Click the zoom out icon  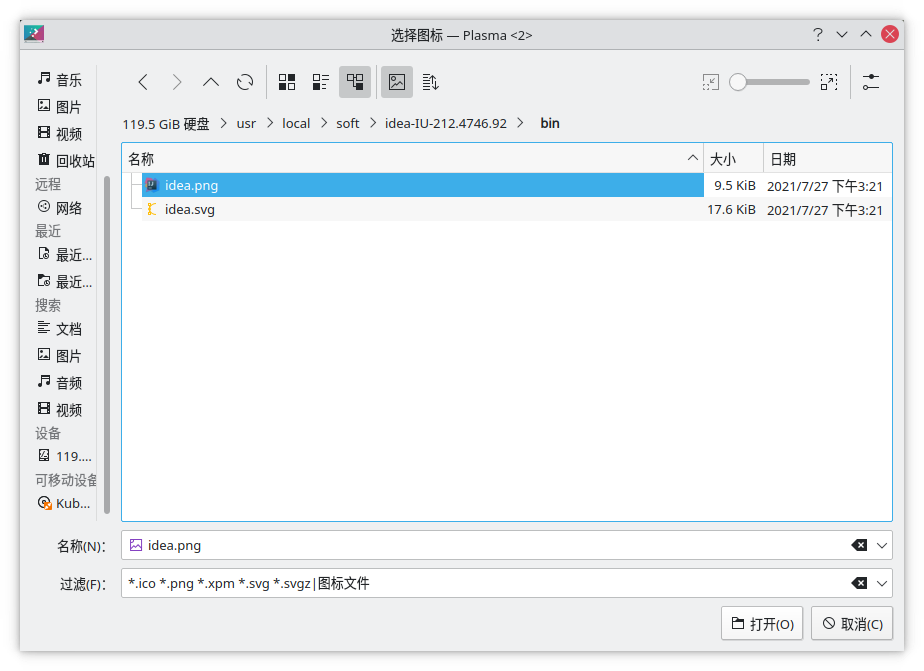coord(711,82)
